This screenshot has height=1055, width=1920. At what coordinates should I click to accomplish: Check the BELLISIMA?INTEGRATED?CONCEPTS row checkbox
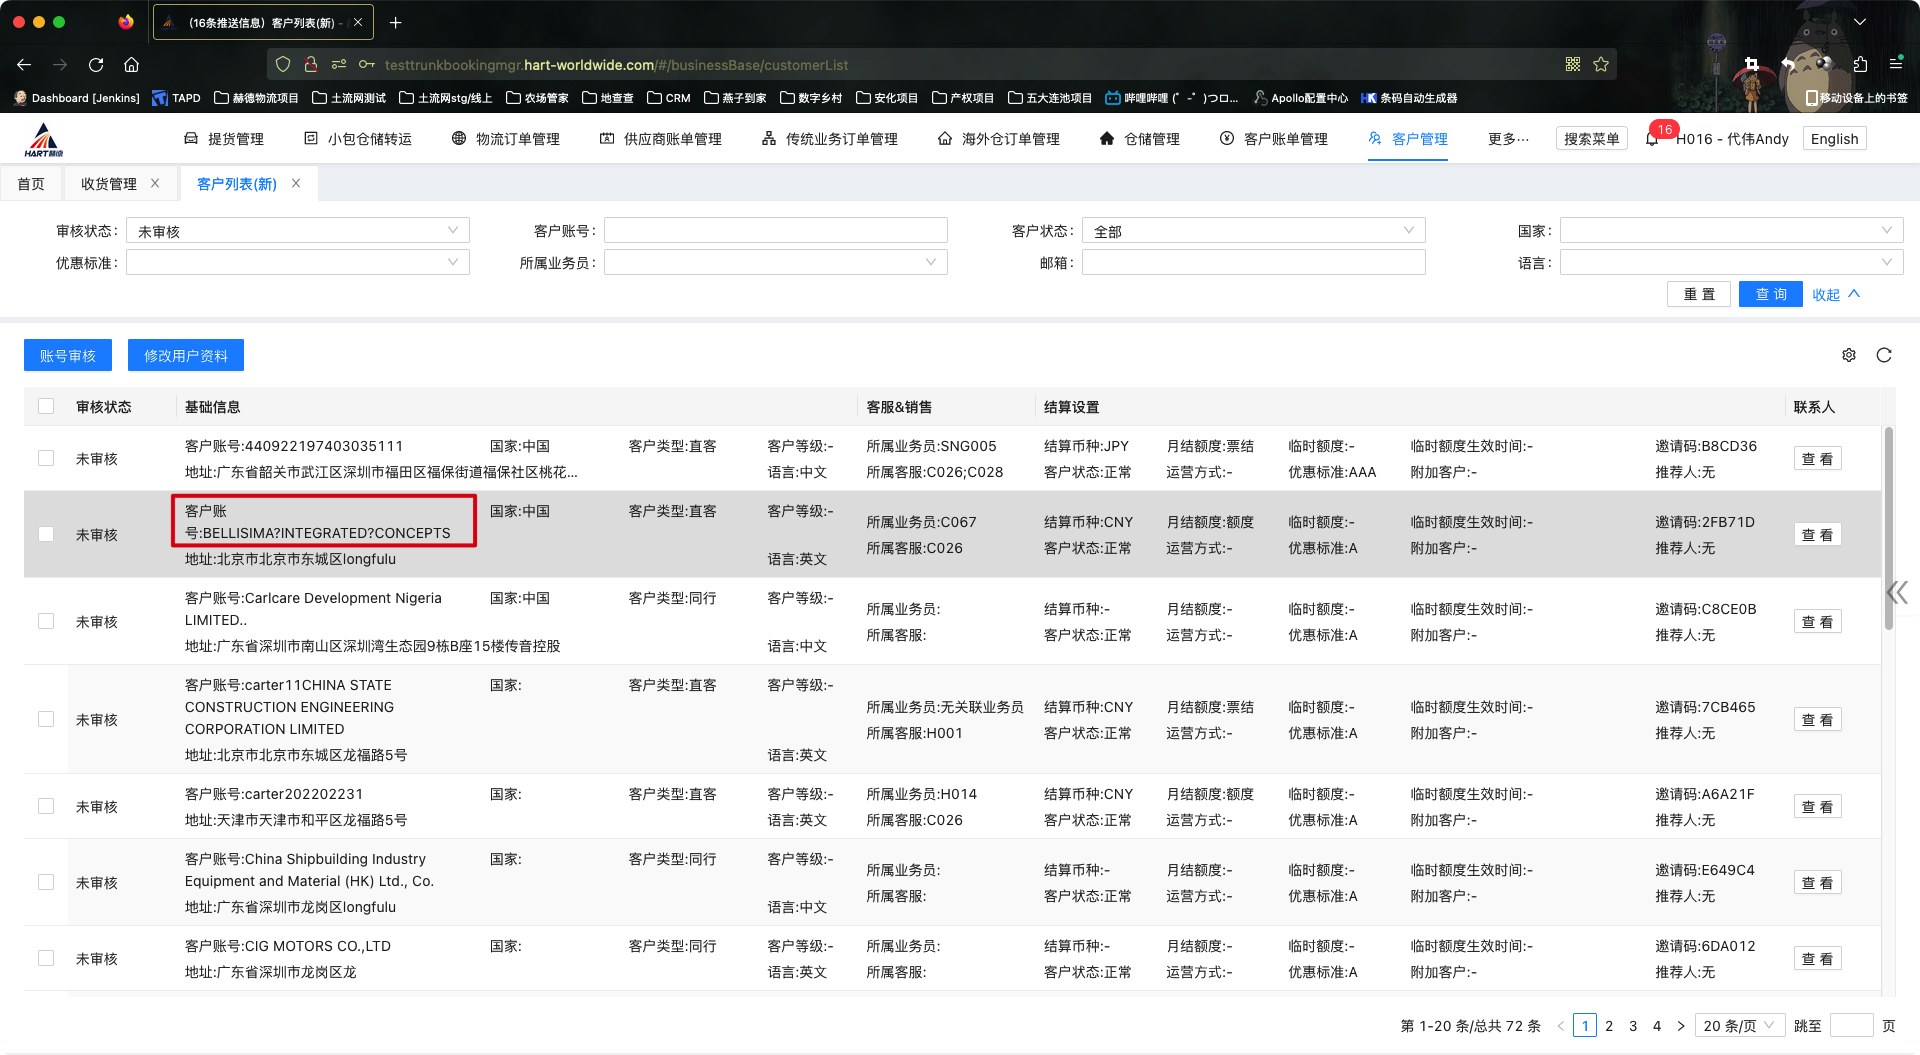click(46, 534)
